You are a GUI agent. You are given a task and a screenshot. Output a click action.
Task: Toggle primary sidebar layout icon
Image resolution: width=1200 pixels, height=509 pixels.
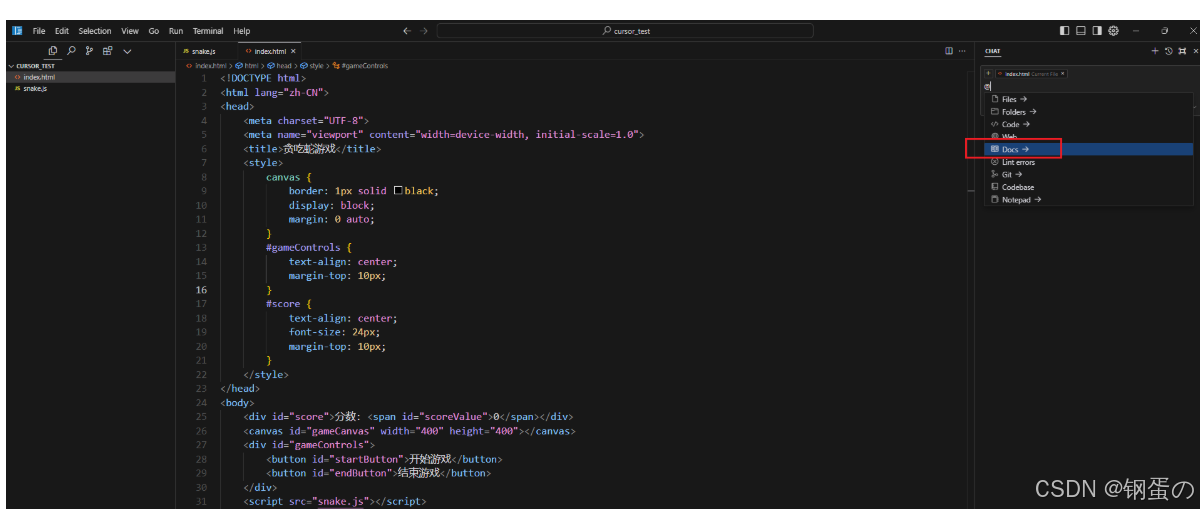point(1064,31)
